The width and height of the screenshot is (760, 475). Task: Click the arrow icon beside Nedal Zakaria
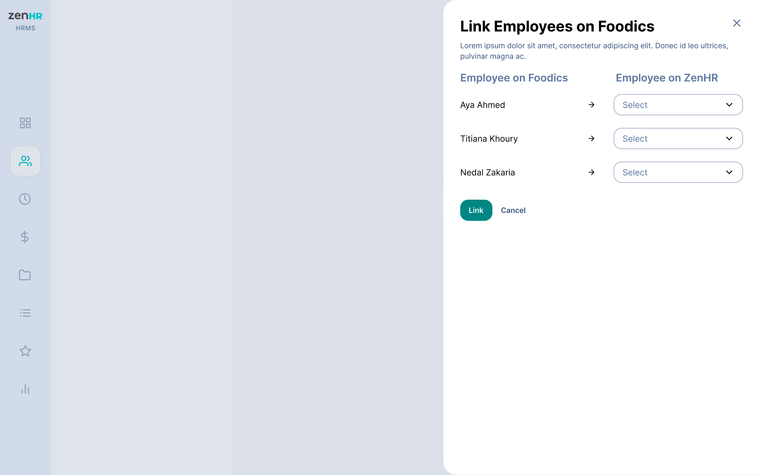[x=591, y=173]
